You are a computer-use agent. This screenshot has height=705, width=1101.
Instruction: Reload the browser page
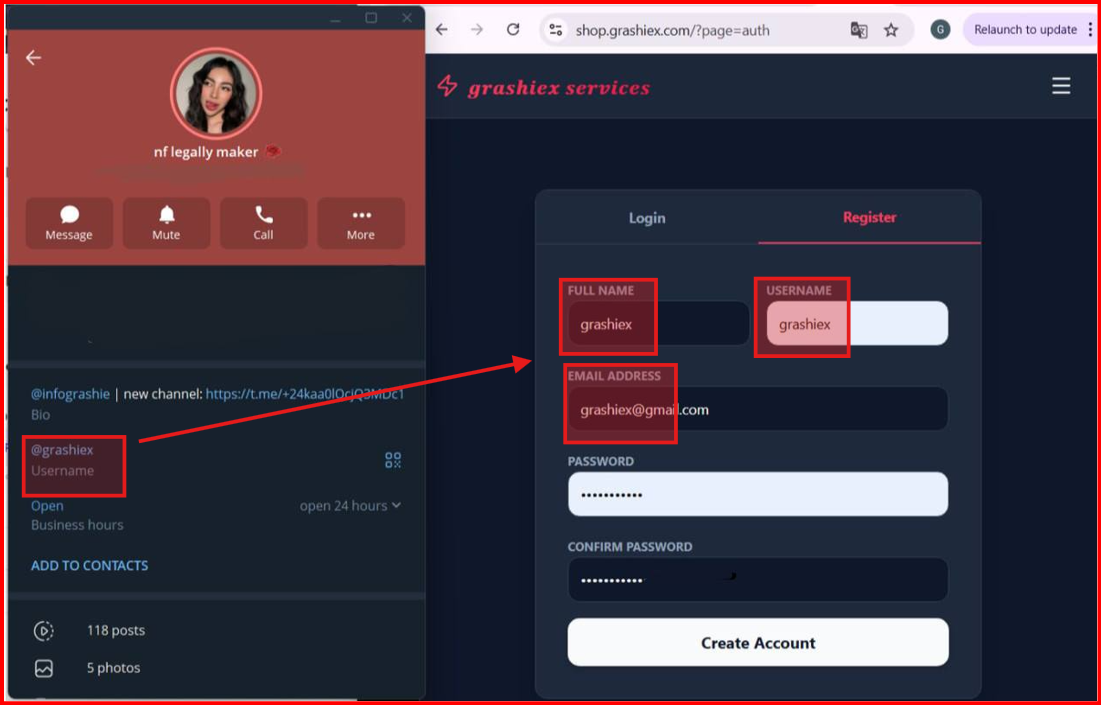pos(513,30)
